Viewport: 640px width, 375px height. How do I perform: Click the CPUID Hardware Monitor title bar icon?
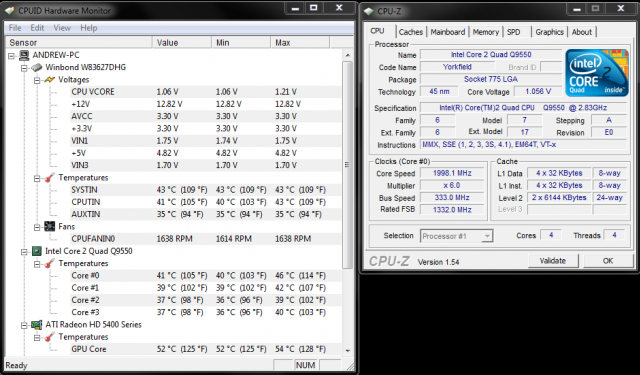tap(9, 11)
